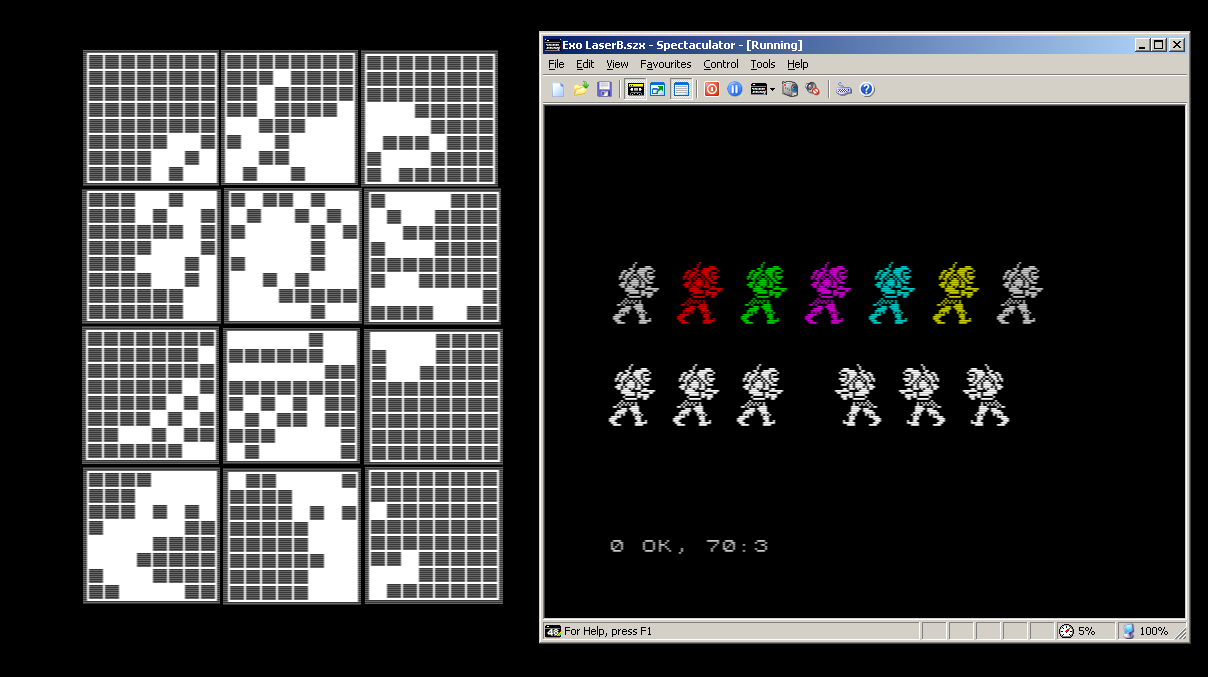Click the Spectaculator title bar app icon
The image size is (1208, 677).
(552, 45)
